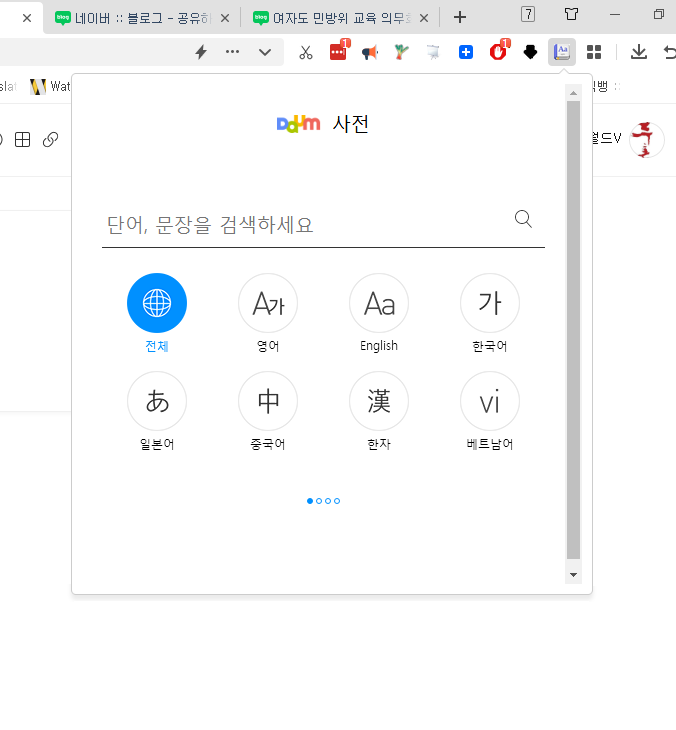Click the link chain icon in page editor

pyautogui.click(x=50, y=140)
